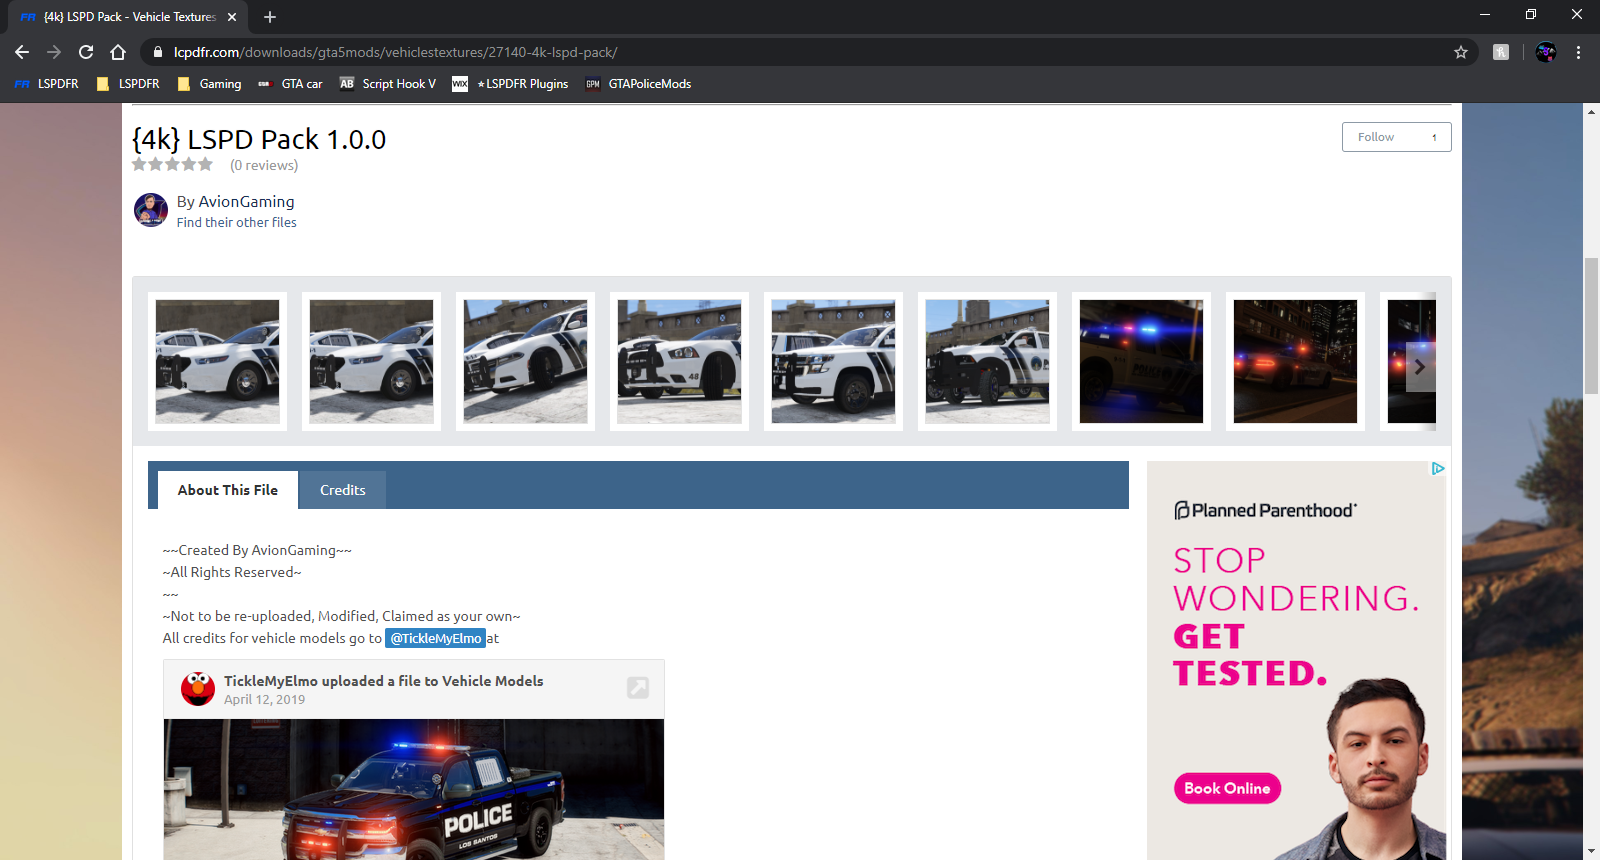Minimize the Chrome window
Viewport: 1600px width, 860px height.
[1485, 15]
